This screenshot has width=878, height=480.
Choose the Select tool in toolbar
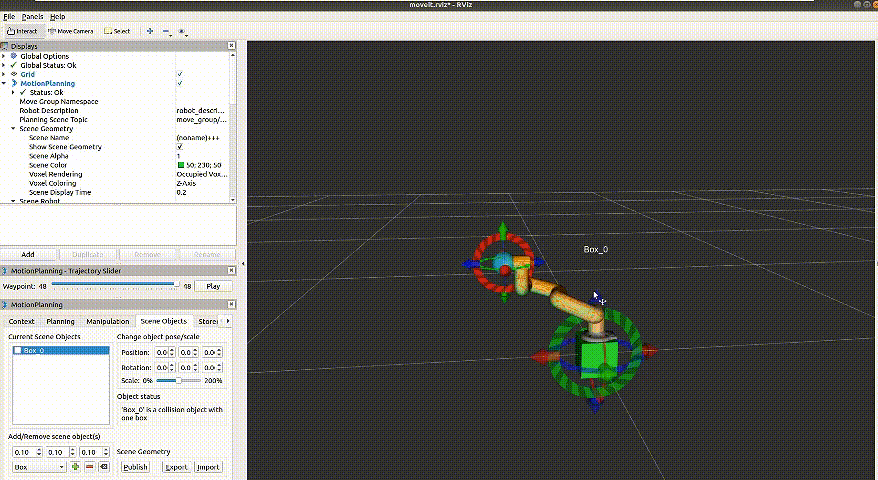coord(117,31)
